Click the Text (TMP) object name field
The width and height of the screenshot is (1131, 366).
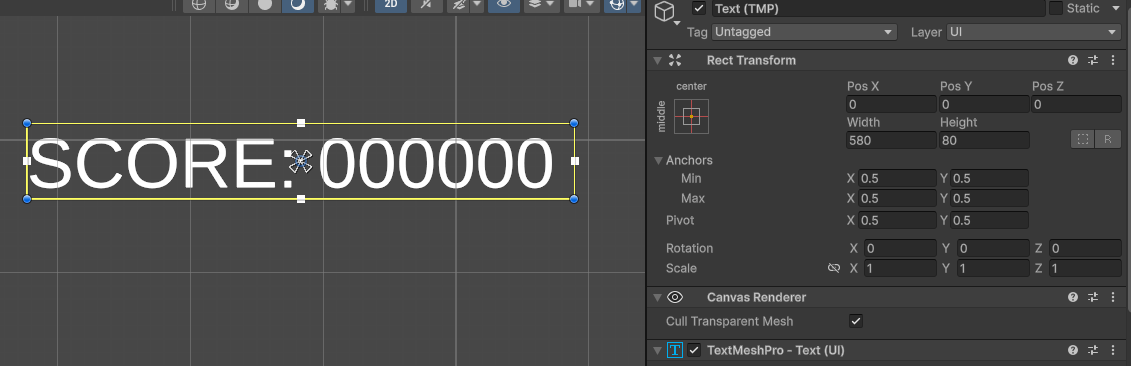[x=879, y=9]
